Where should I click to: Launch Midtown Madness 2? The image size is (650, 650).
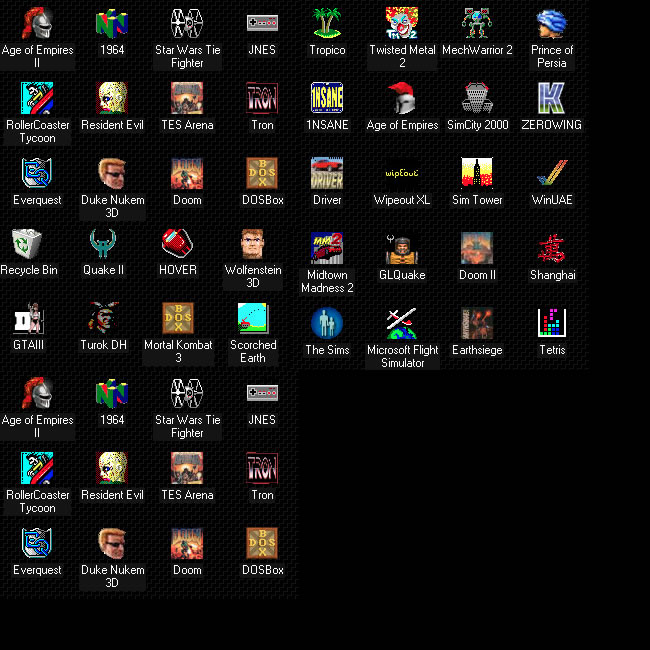pyautogui.click(x=327, y=248)
